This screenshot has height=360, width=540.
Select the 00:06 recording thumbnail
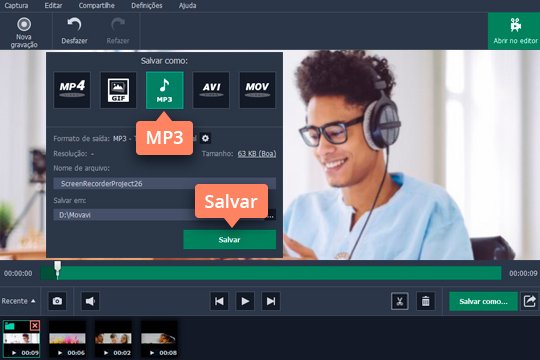tap(67, 339)
